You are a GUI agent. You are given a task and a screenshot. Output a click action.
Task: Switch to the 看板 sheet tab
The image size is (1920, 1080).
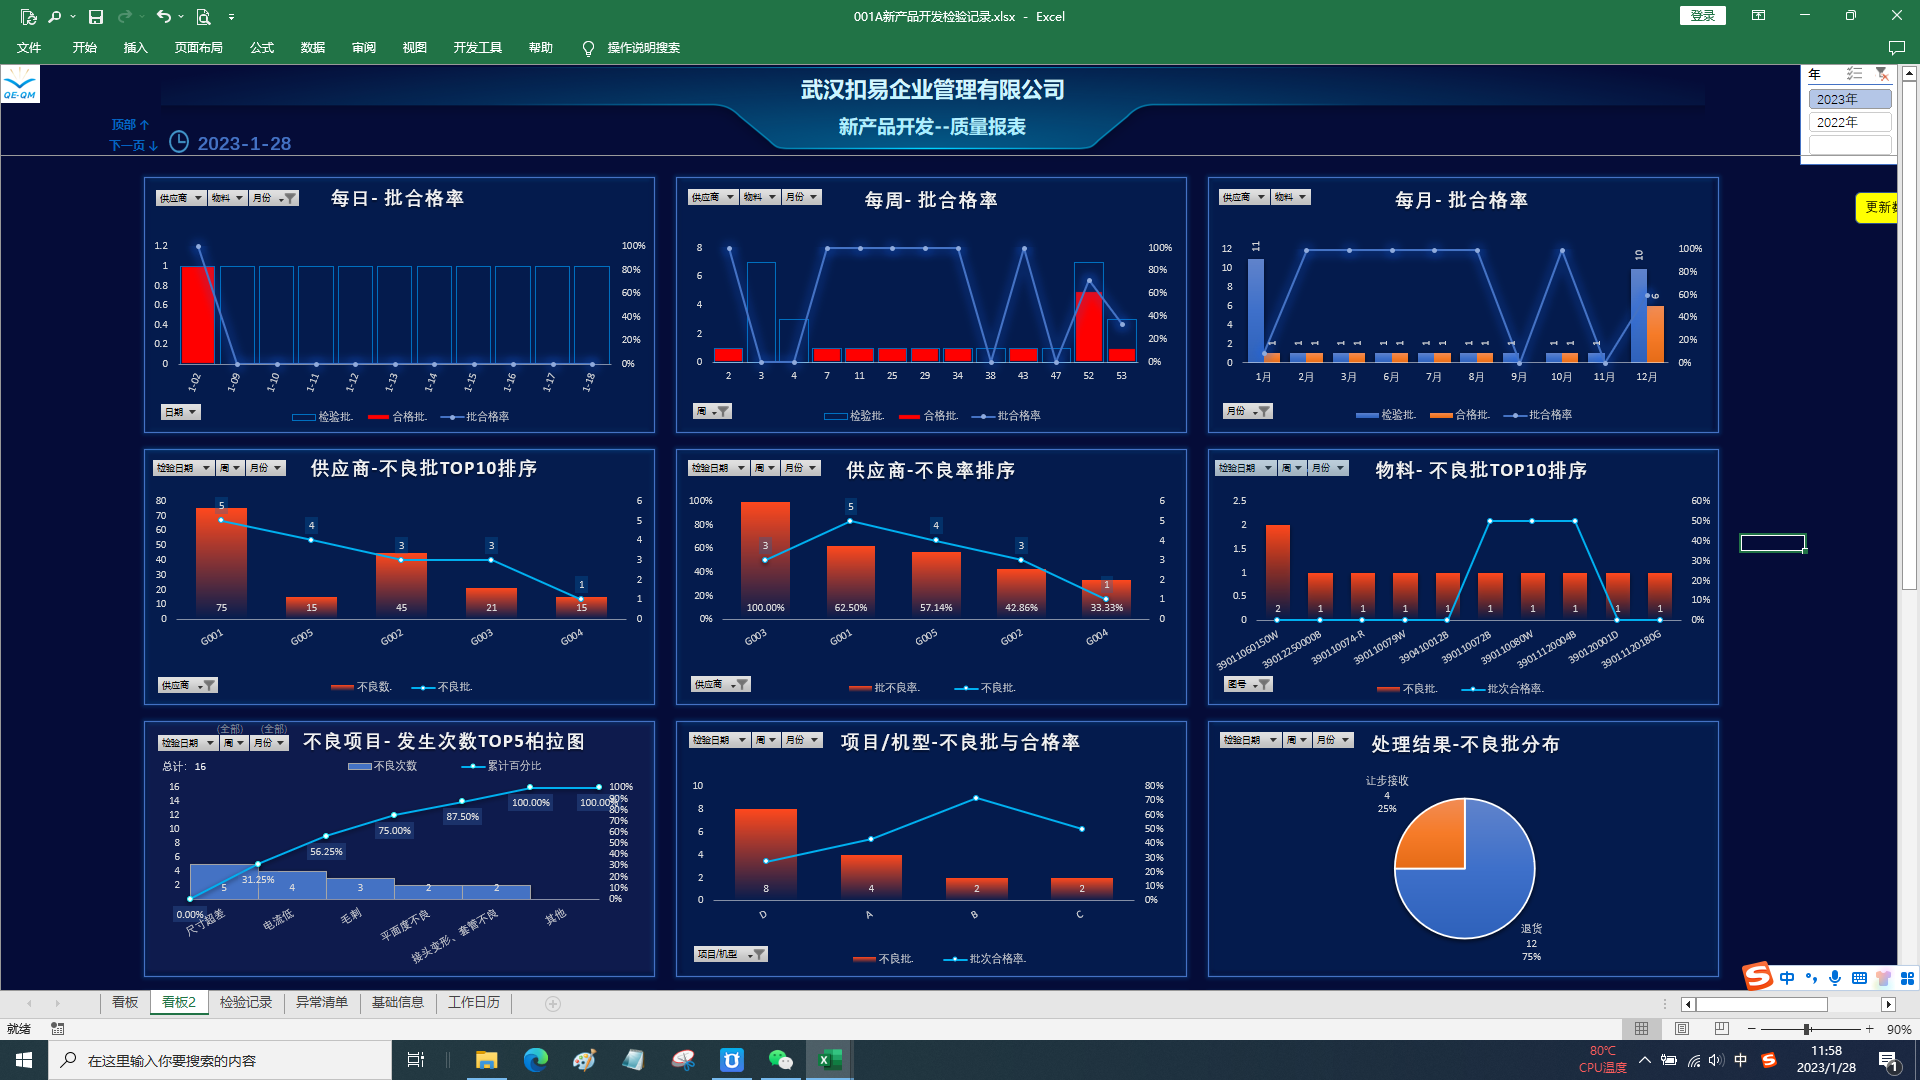pos(125,1002)
